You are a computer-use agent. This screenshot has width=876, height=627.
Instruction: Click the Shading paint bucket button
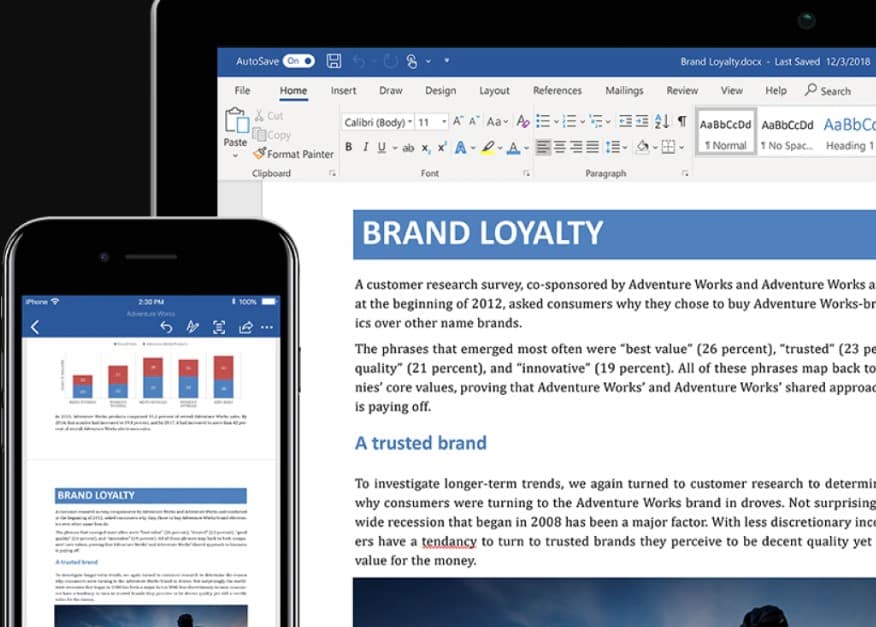coord(642,147)
